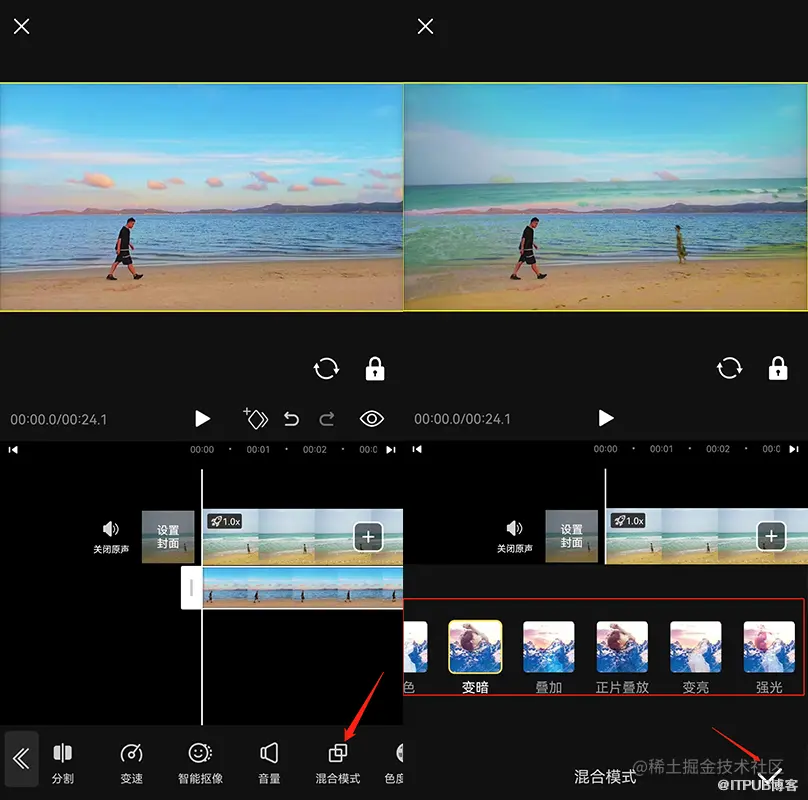Image resolution: width=808 pixels, height=800 pixels.
Task: Tap the right timecode 00:00.0/00:24.1
Action: tap(462, 419)
